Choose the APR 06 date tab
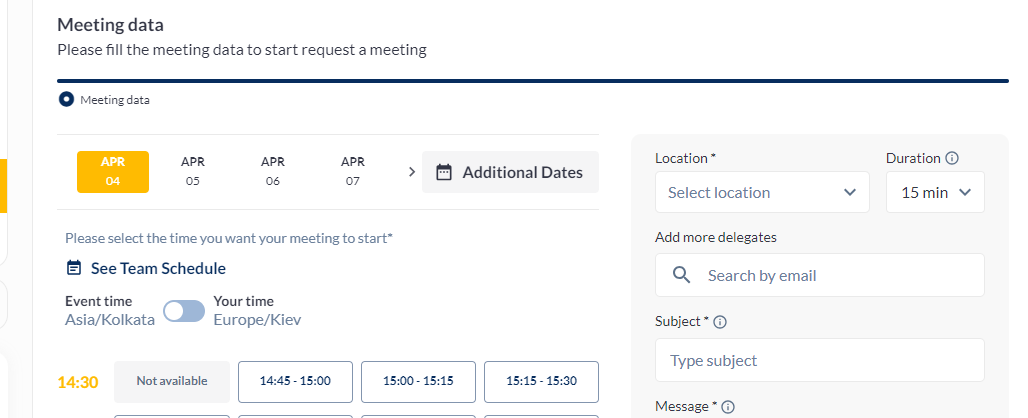 273,172
